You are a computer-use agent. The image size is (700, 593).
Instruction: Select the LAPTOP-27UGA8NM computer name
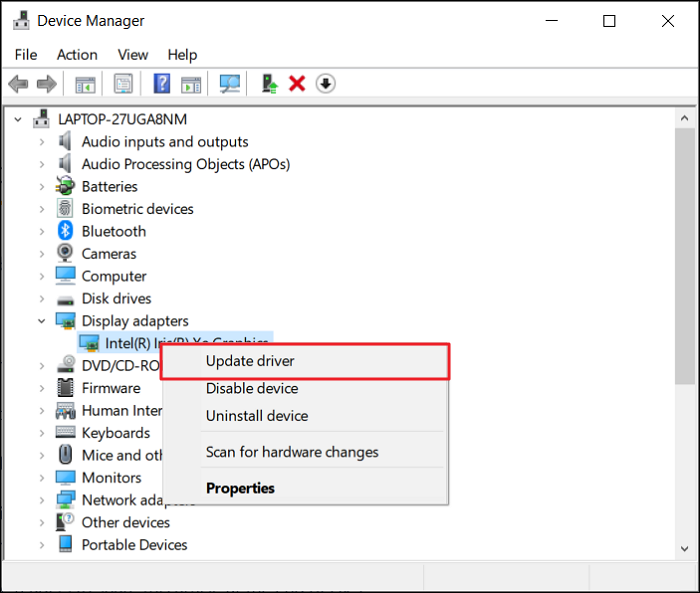[122, 119]
